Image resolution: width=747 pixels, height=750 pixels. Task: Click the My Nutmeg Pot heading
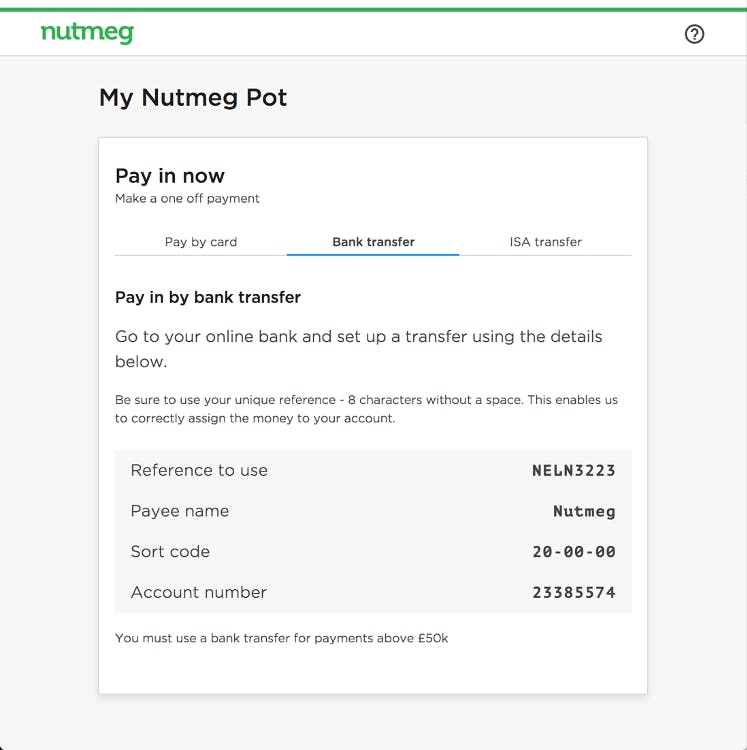coord(193,98)
